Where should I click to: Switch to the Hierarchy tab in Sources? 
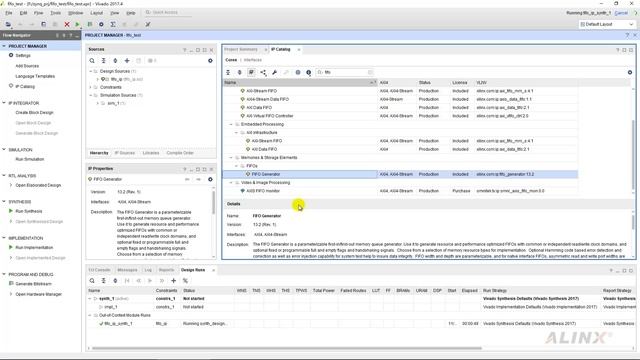click(99, 153)
